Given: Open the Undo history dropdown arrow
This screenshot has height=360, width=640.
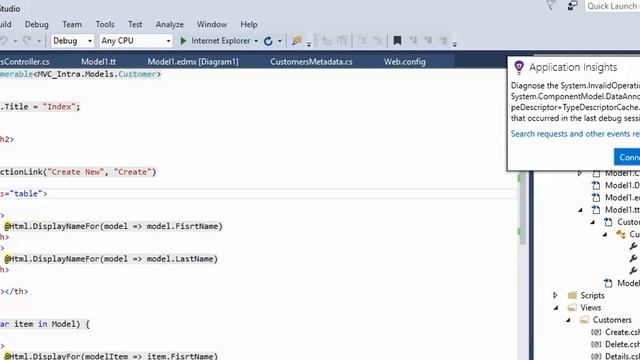Looking at the screenshot, I should (x=15, y=41).
